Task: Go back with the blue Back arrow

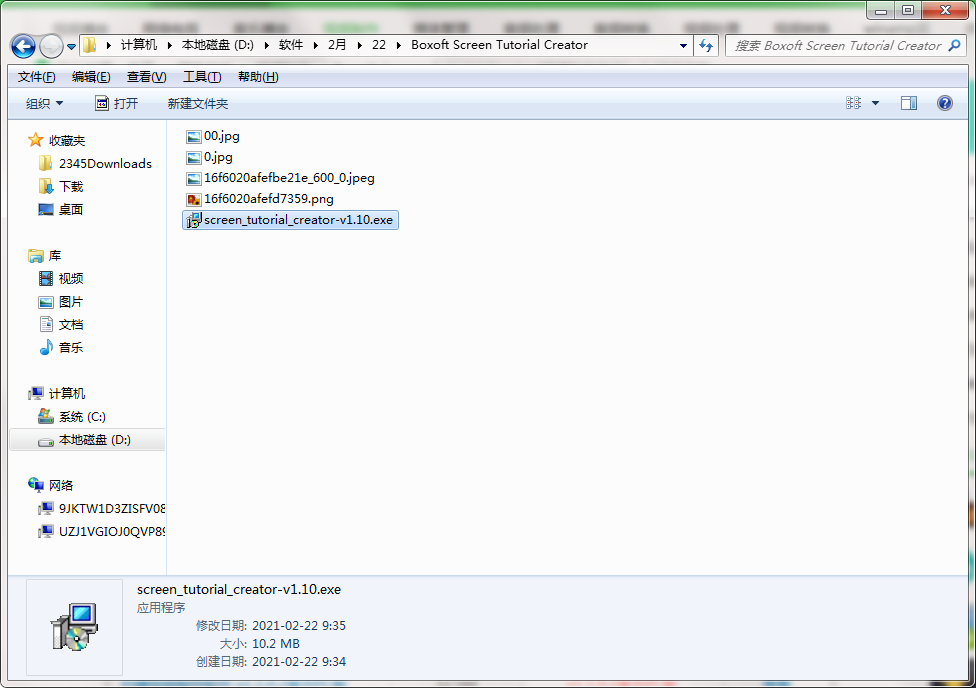Action: pos(23,46)
